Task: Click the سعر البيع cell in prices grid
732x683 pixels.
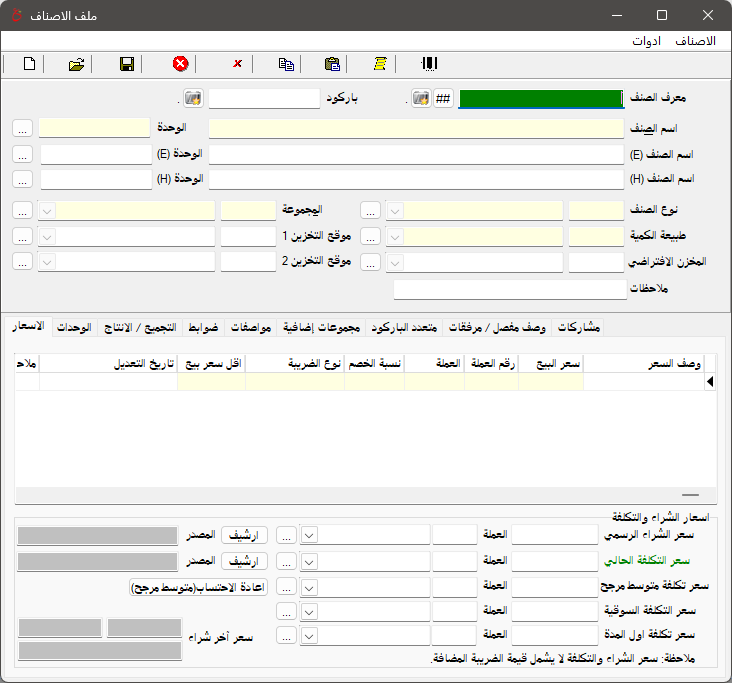Action: point(551,382)
